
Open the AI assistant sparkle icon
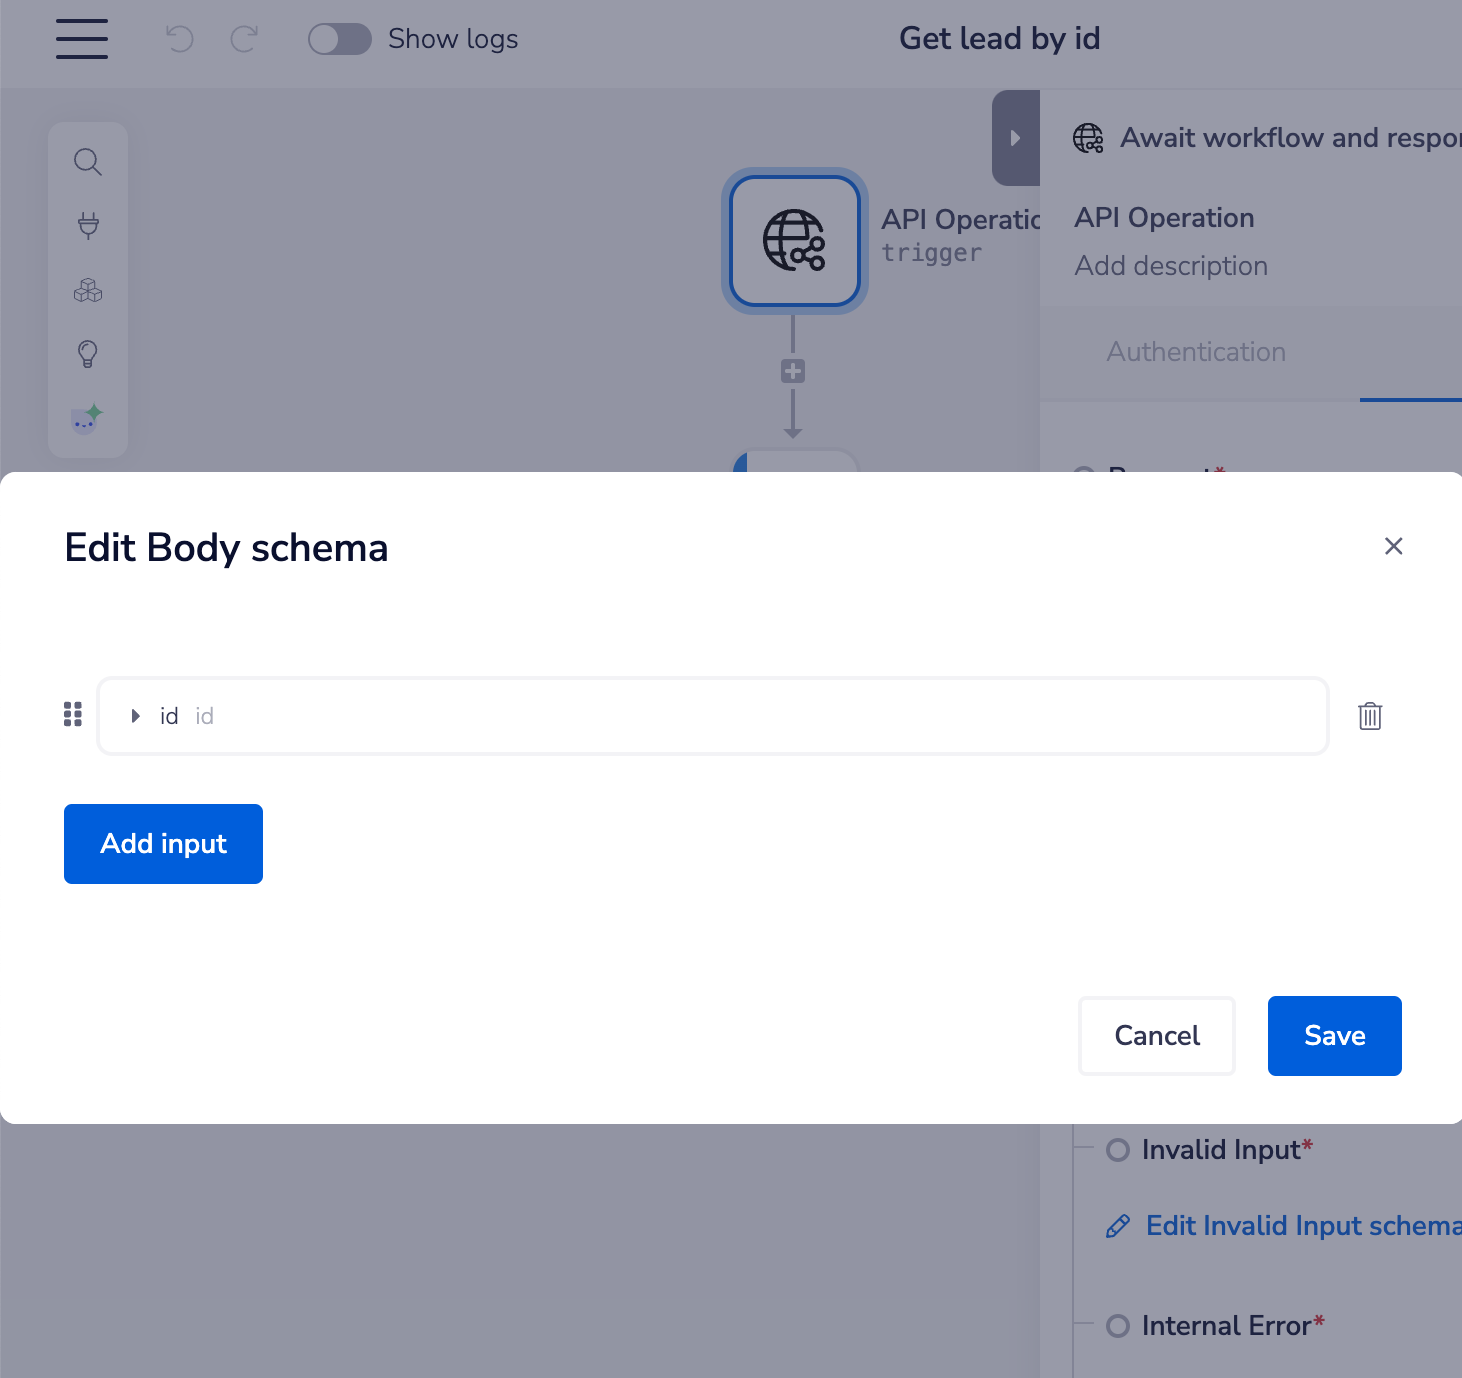tap(88, 418)
